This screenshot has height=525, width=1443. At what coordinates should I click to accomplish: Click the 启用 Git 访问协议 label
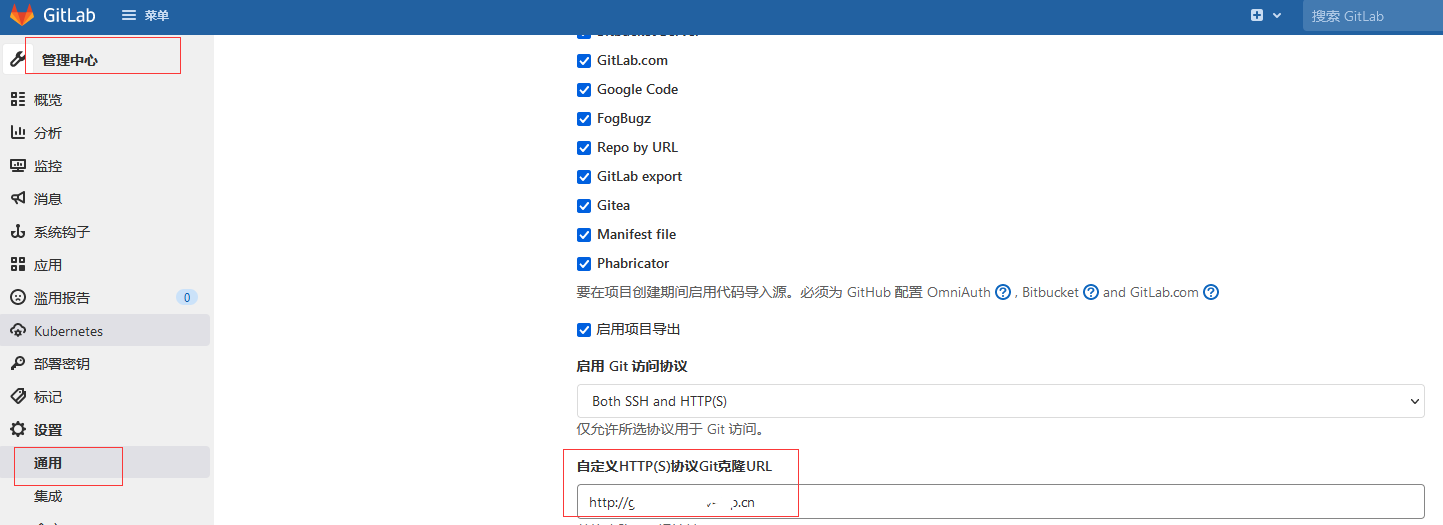pos(632,366)
